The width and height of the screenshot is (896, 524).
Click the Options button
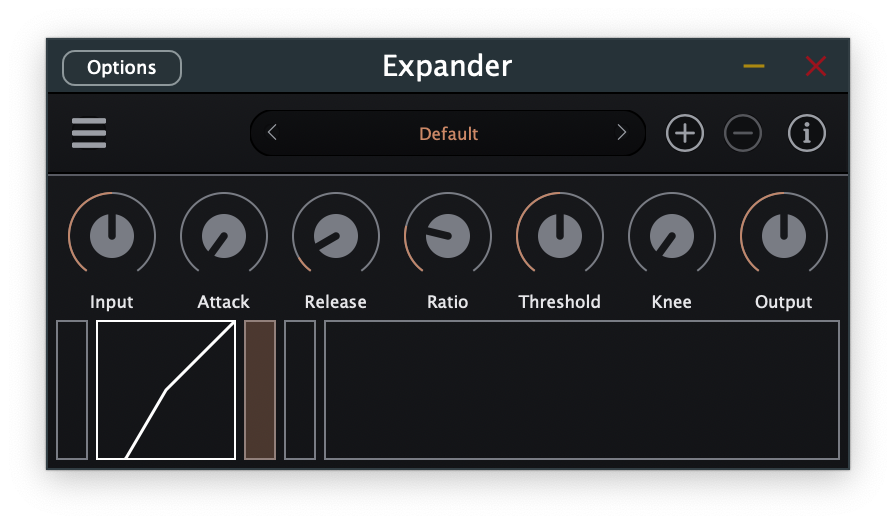tap(122, 67)
